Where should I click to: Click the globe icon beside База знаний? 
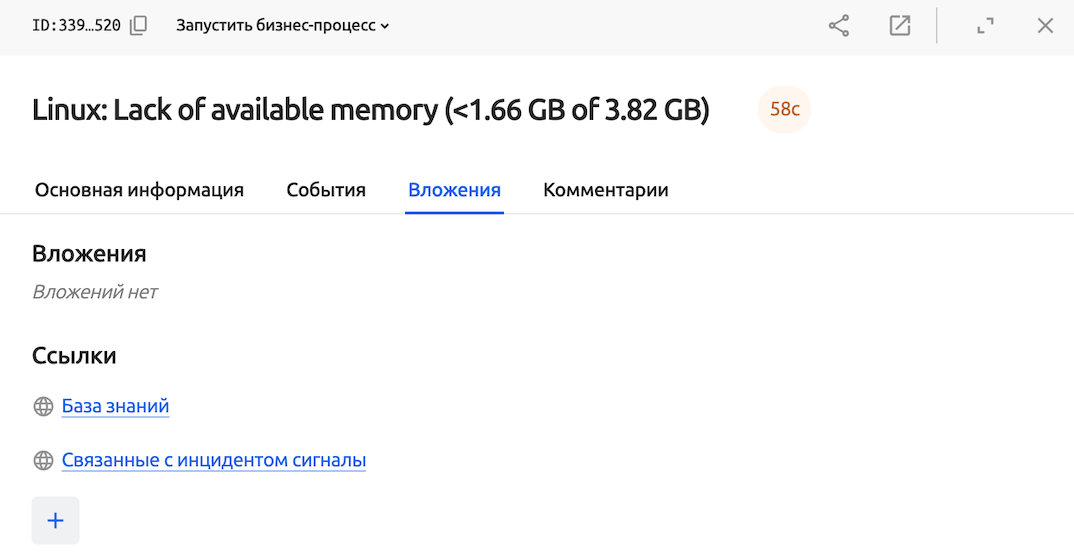(43, 407)
